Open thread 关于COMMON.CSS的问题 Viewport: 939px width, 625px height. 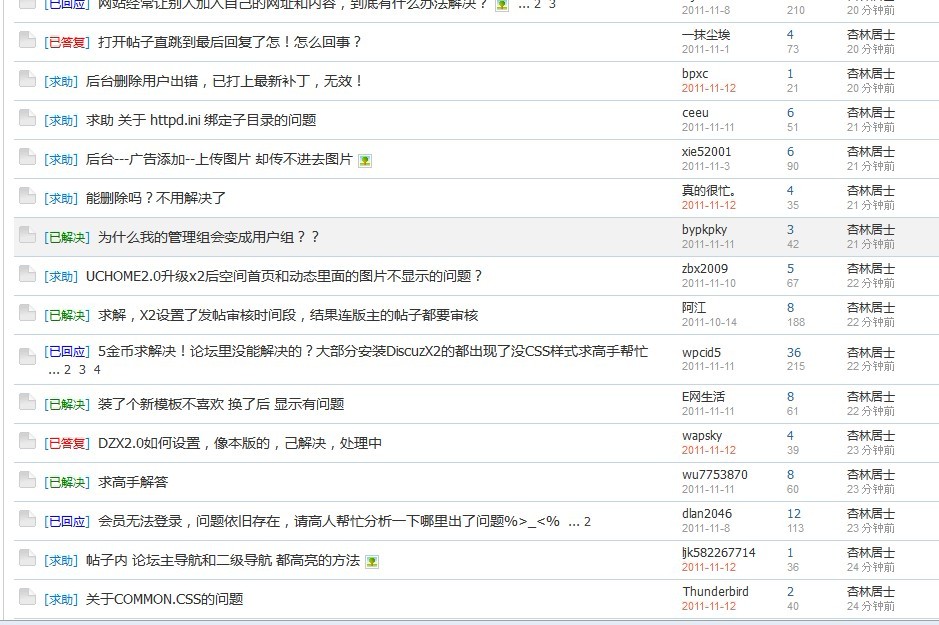(x=165, y=599)
